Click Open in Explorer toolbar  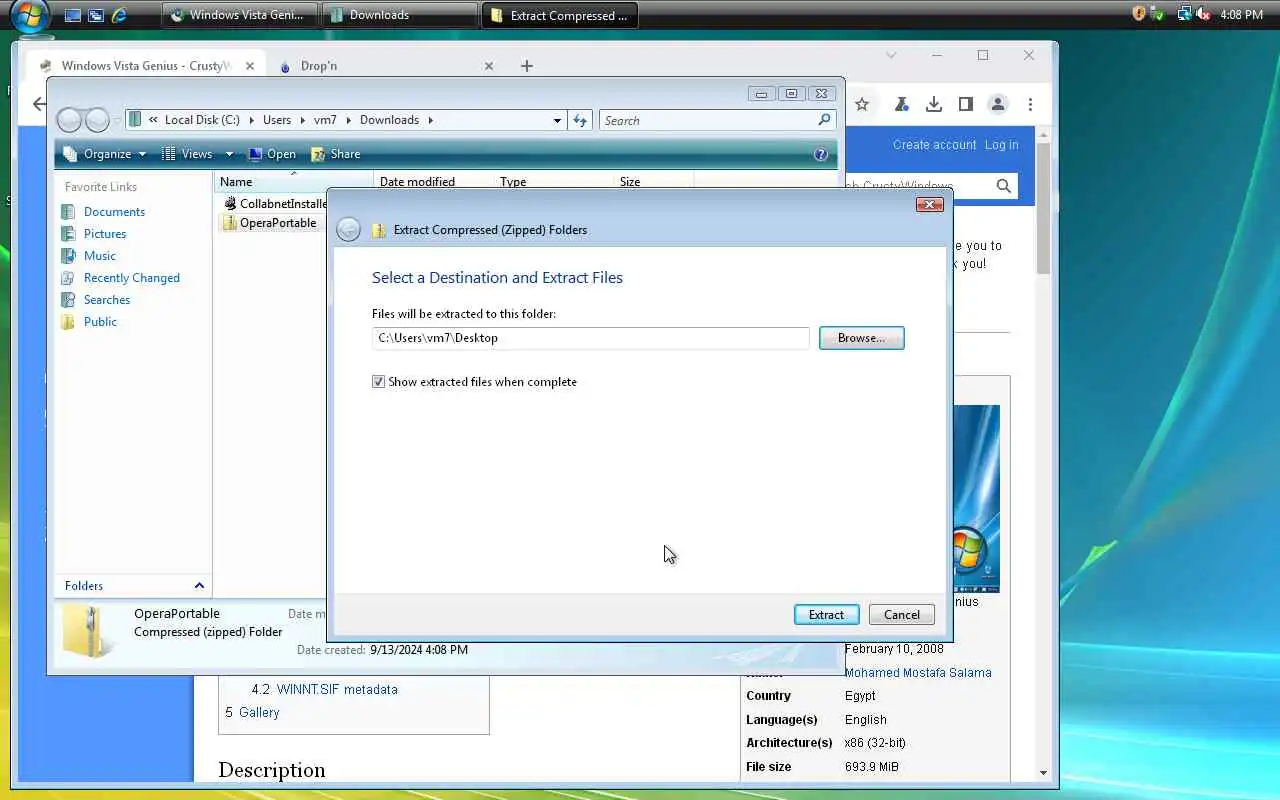point(272,154)
